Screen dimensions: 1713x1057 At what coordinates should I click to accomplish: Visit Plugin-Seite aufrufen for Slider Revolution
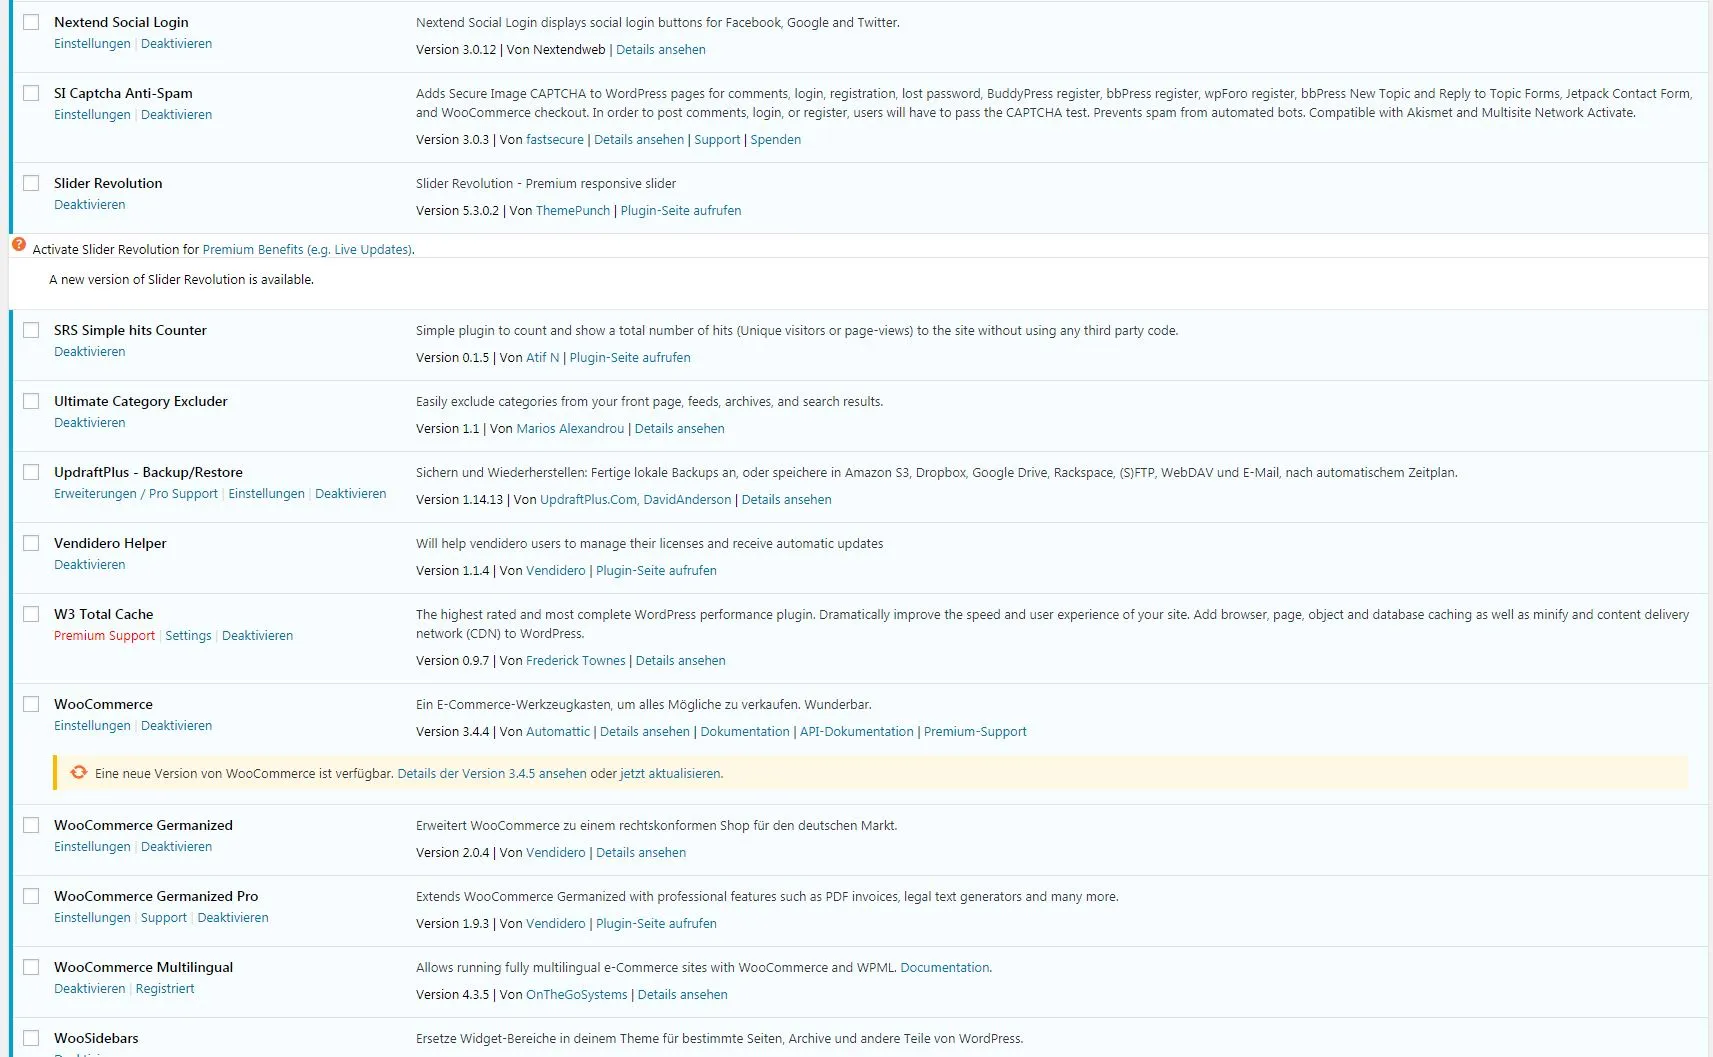pos(681,211)
